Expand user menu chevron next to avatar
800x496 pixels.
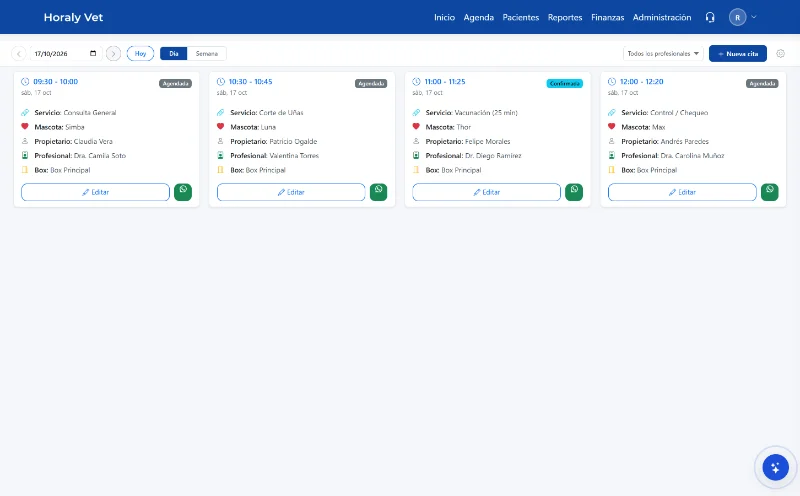[754, 17]
